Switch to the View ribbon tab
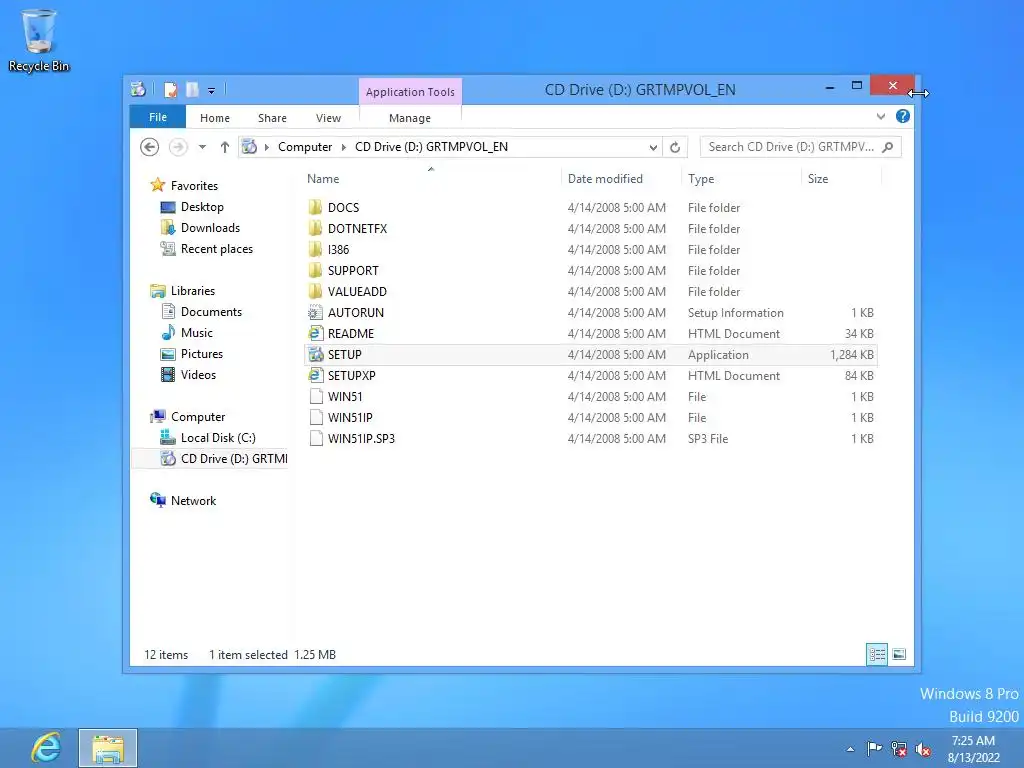1024x768 pixels. (328, 118)
